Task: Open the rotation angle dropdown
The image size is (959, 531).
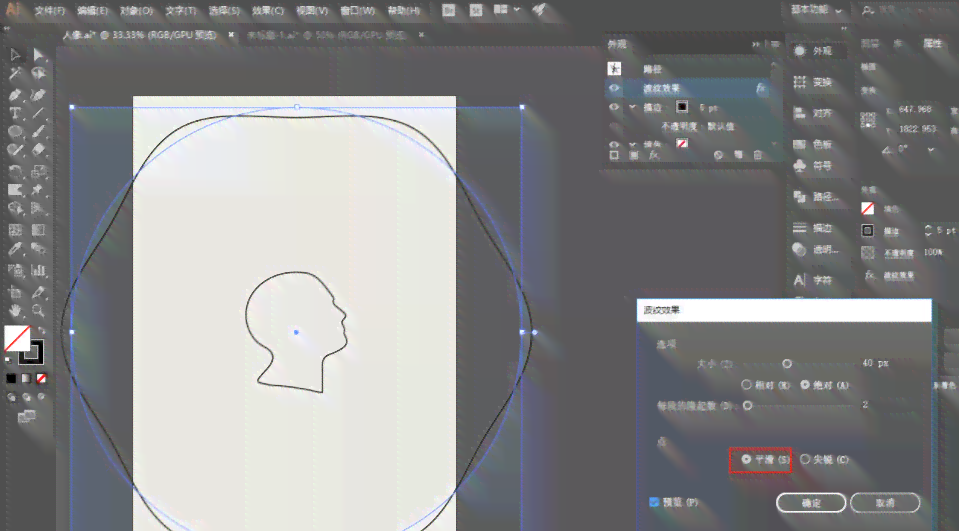Action: click(931, 149)
